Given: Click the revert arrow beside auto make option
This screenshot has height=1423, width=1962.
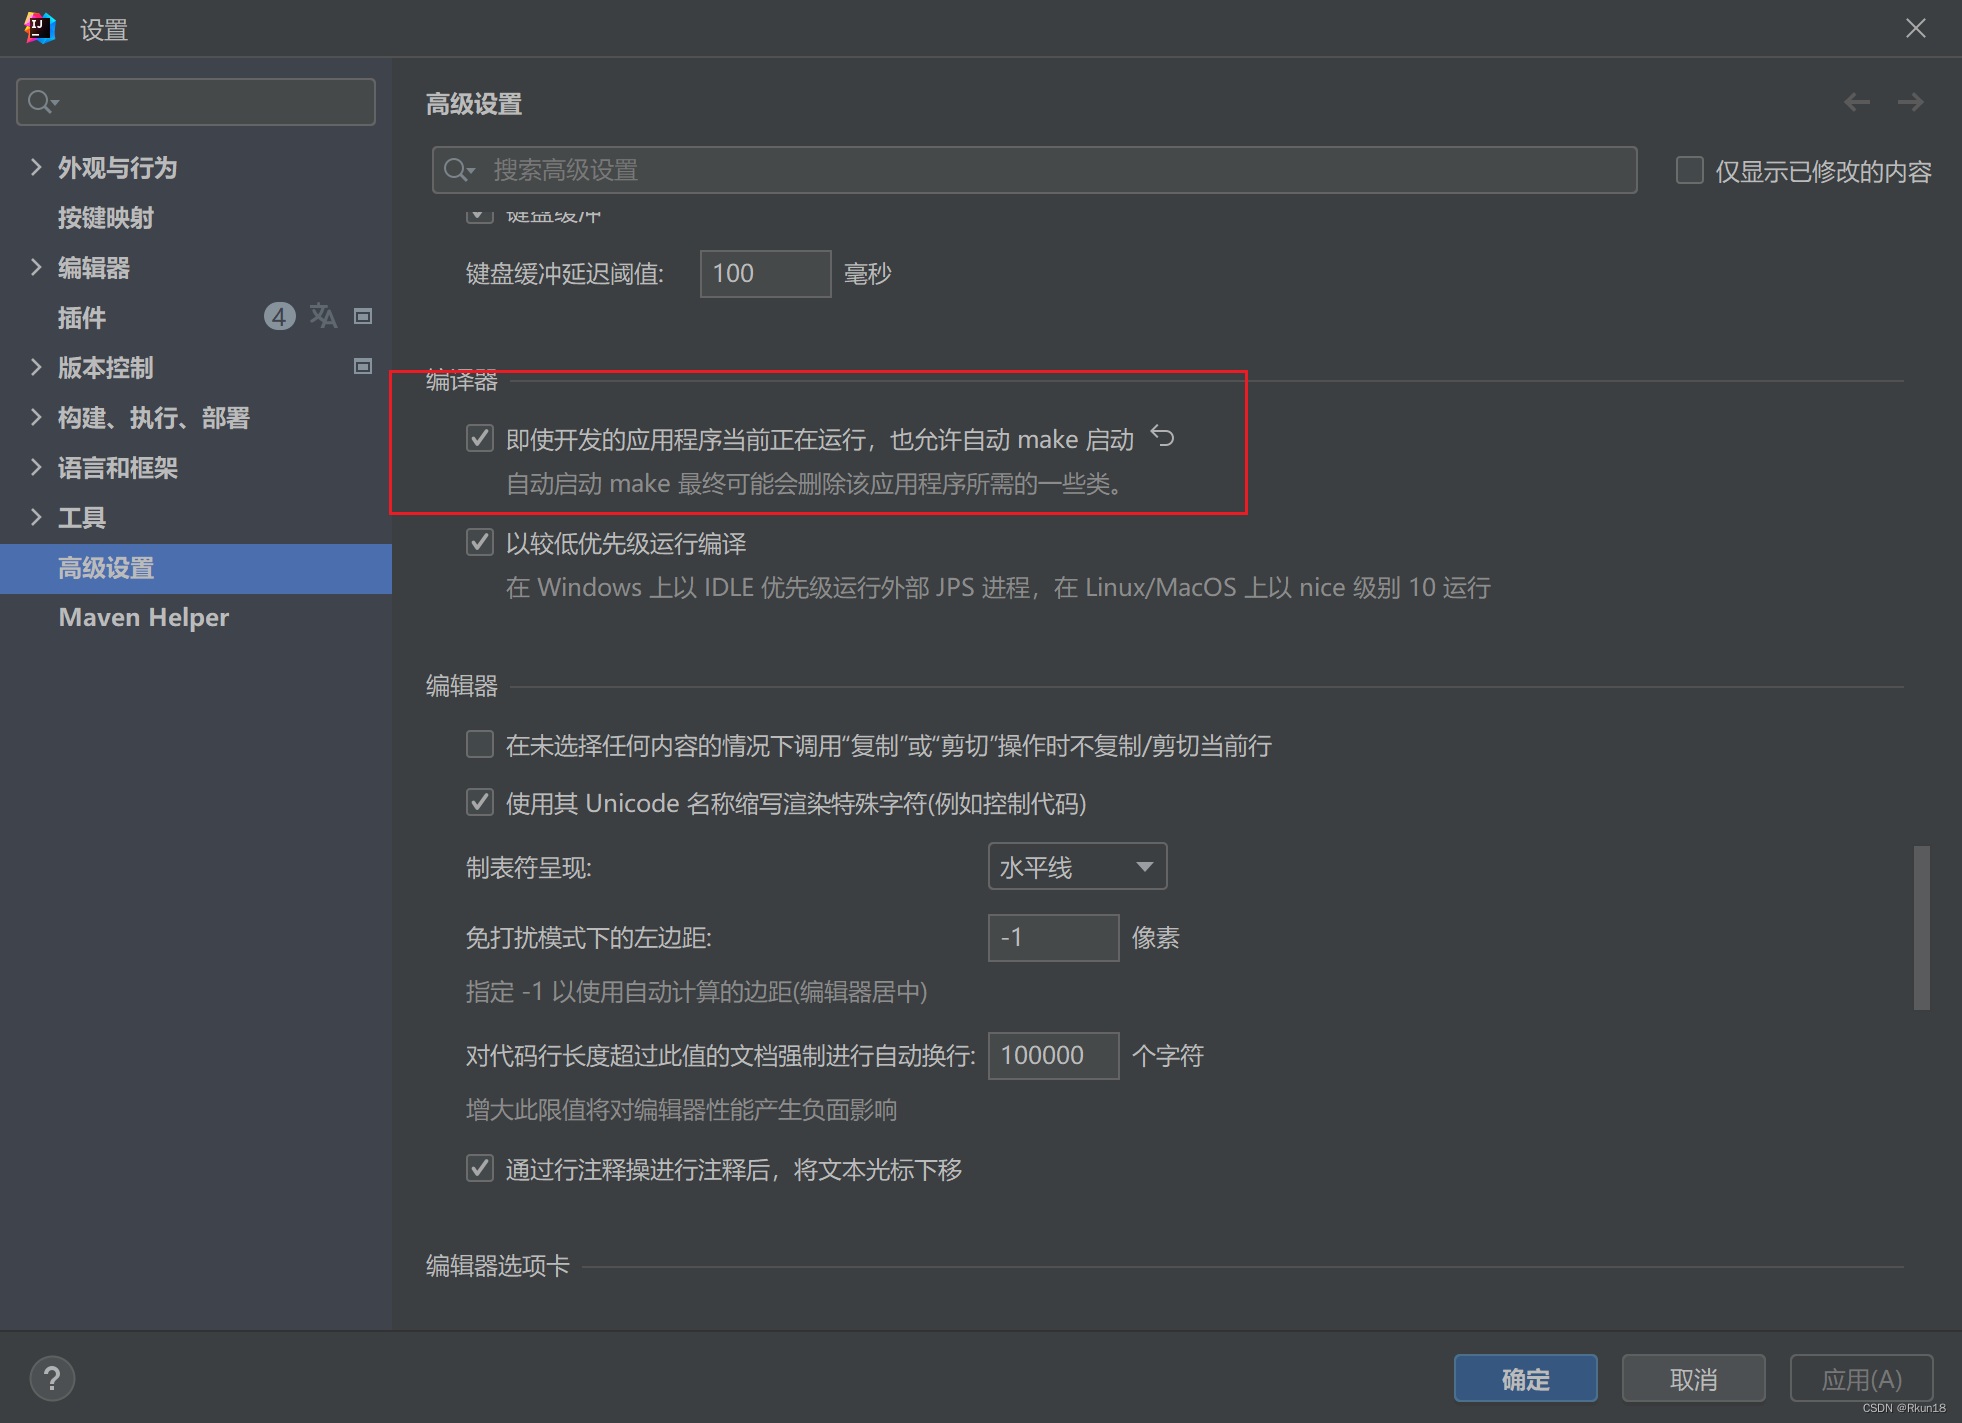Looking at the screenshot, I should 1162,437.
